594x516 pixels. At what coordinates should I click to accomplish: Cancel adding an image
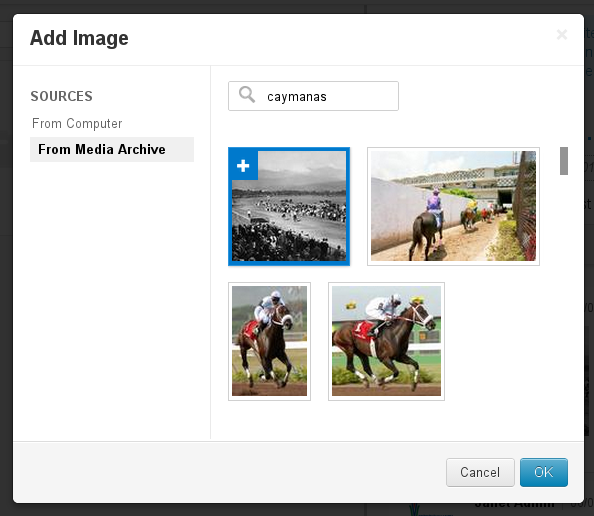tap(480, 472)
